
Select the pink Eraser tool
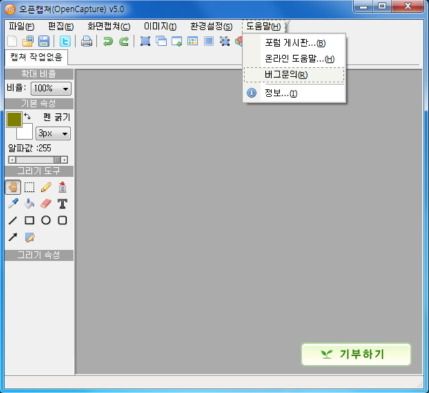(46, 204)
